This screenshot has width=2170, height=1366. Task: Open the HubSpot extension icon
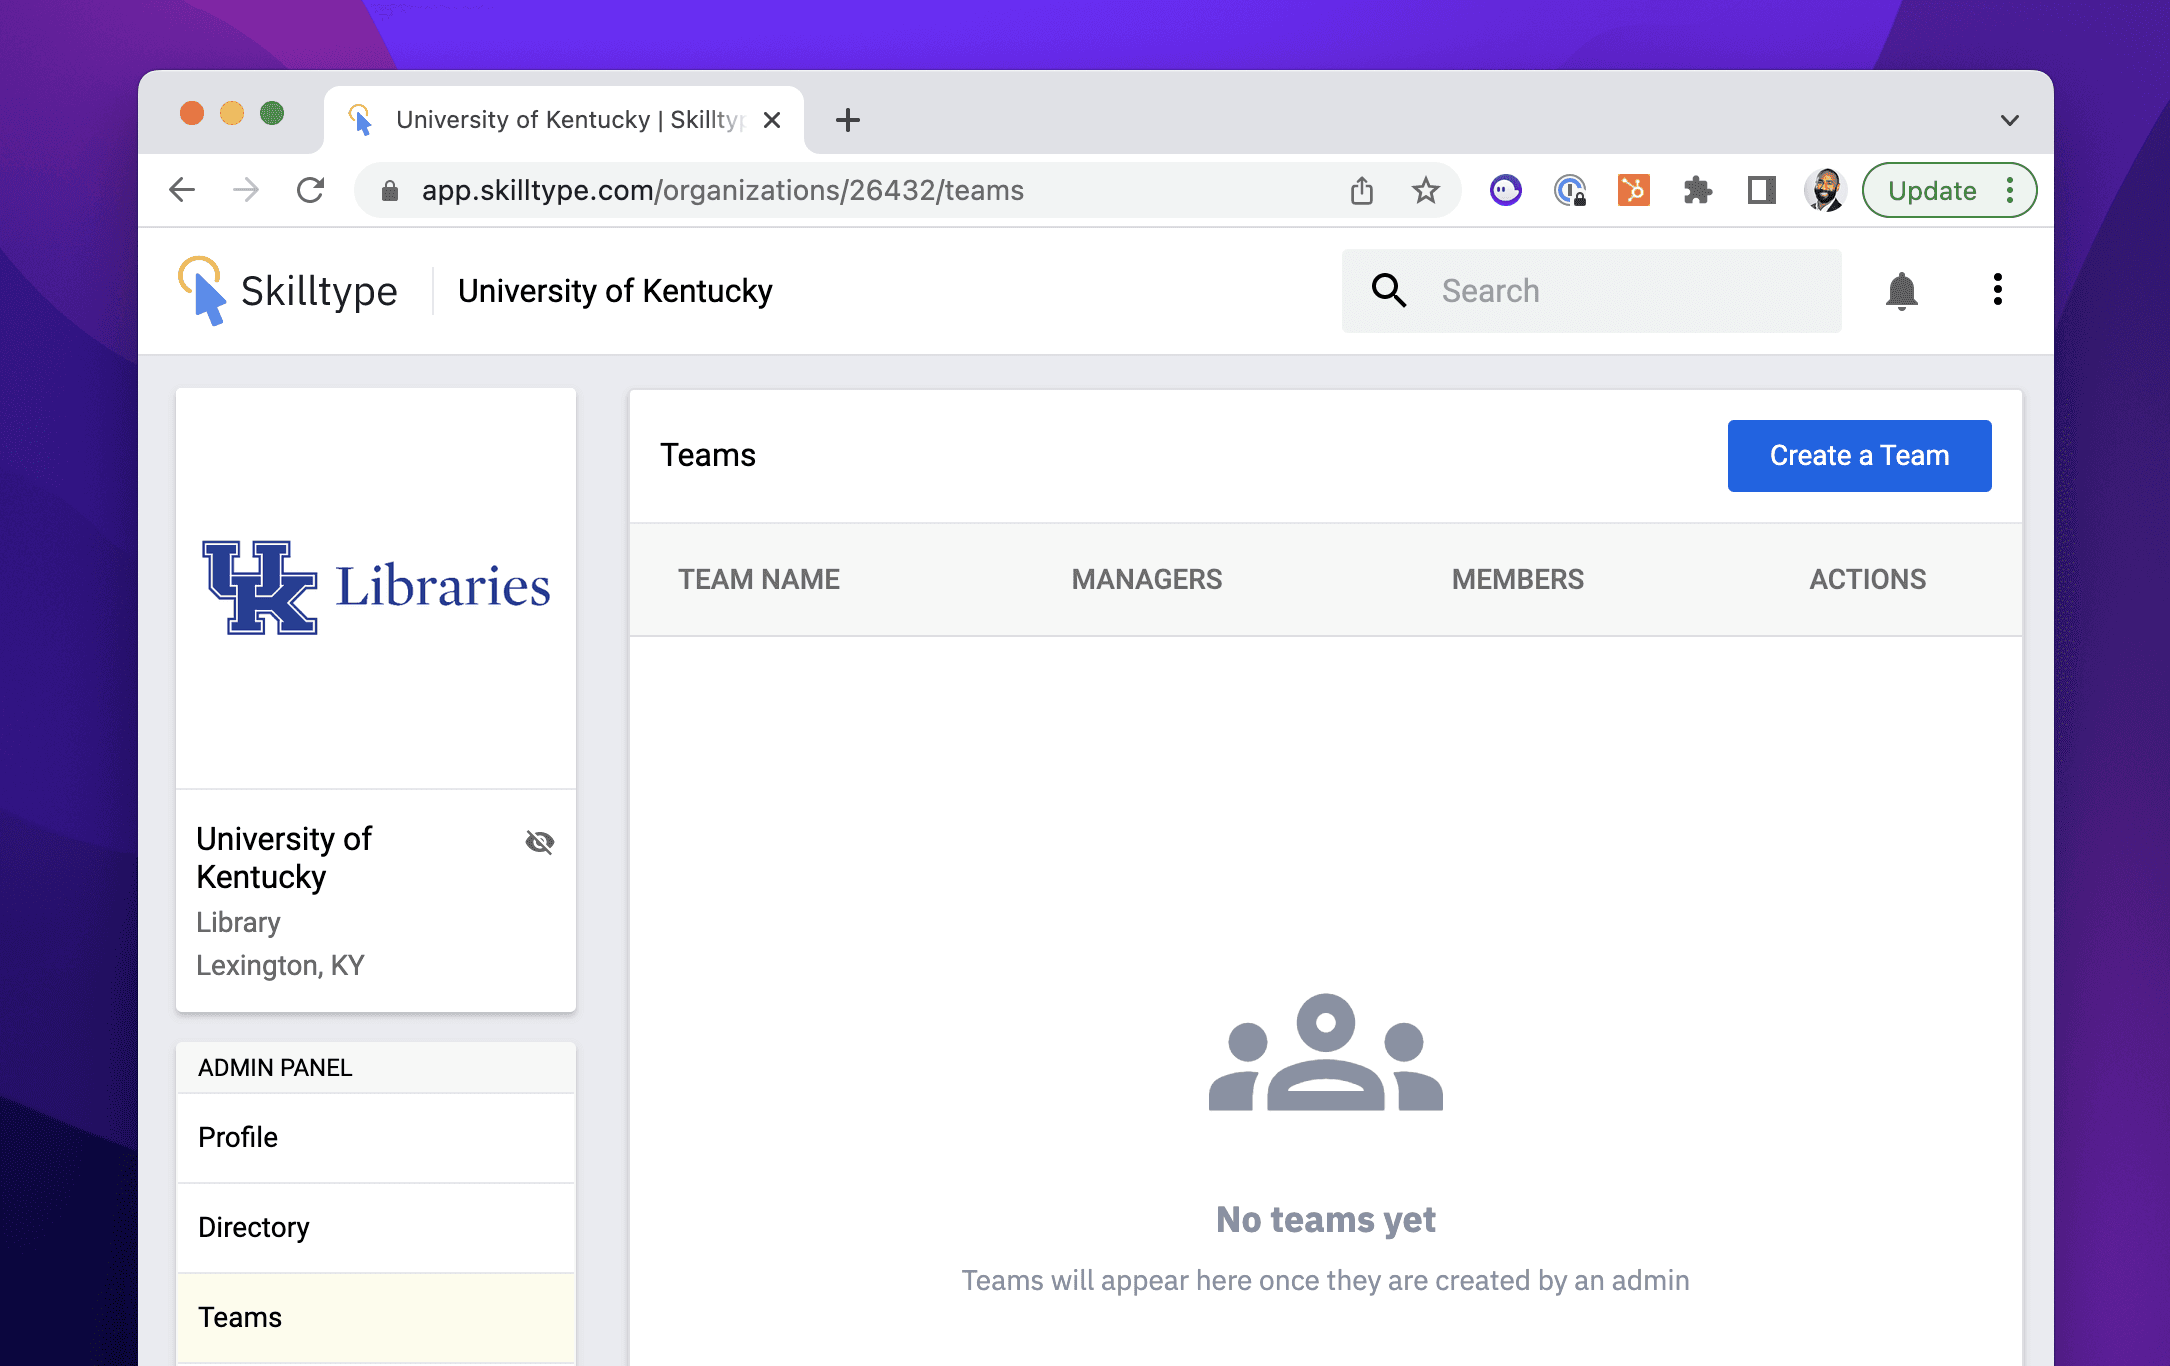[x=1633, y=190]
